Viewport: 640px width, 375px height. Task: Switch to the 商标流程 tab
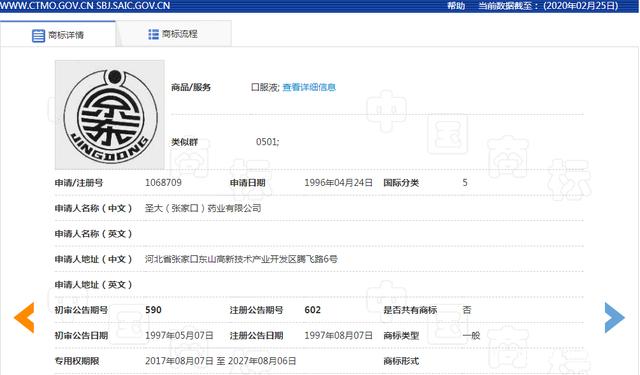(x=173, y=34)
